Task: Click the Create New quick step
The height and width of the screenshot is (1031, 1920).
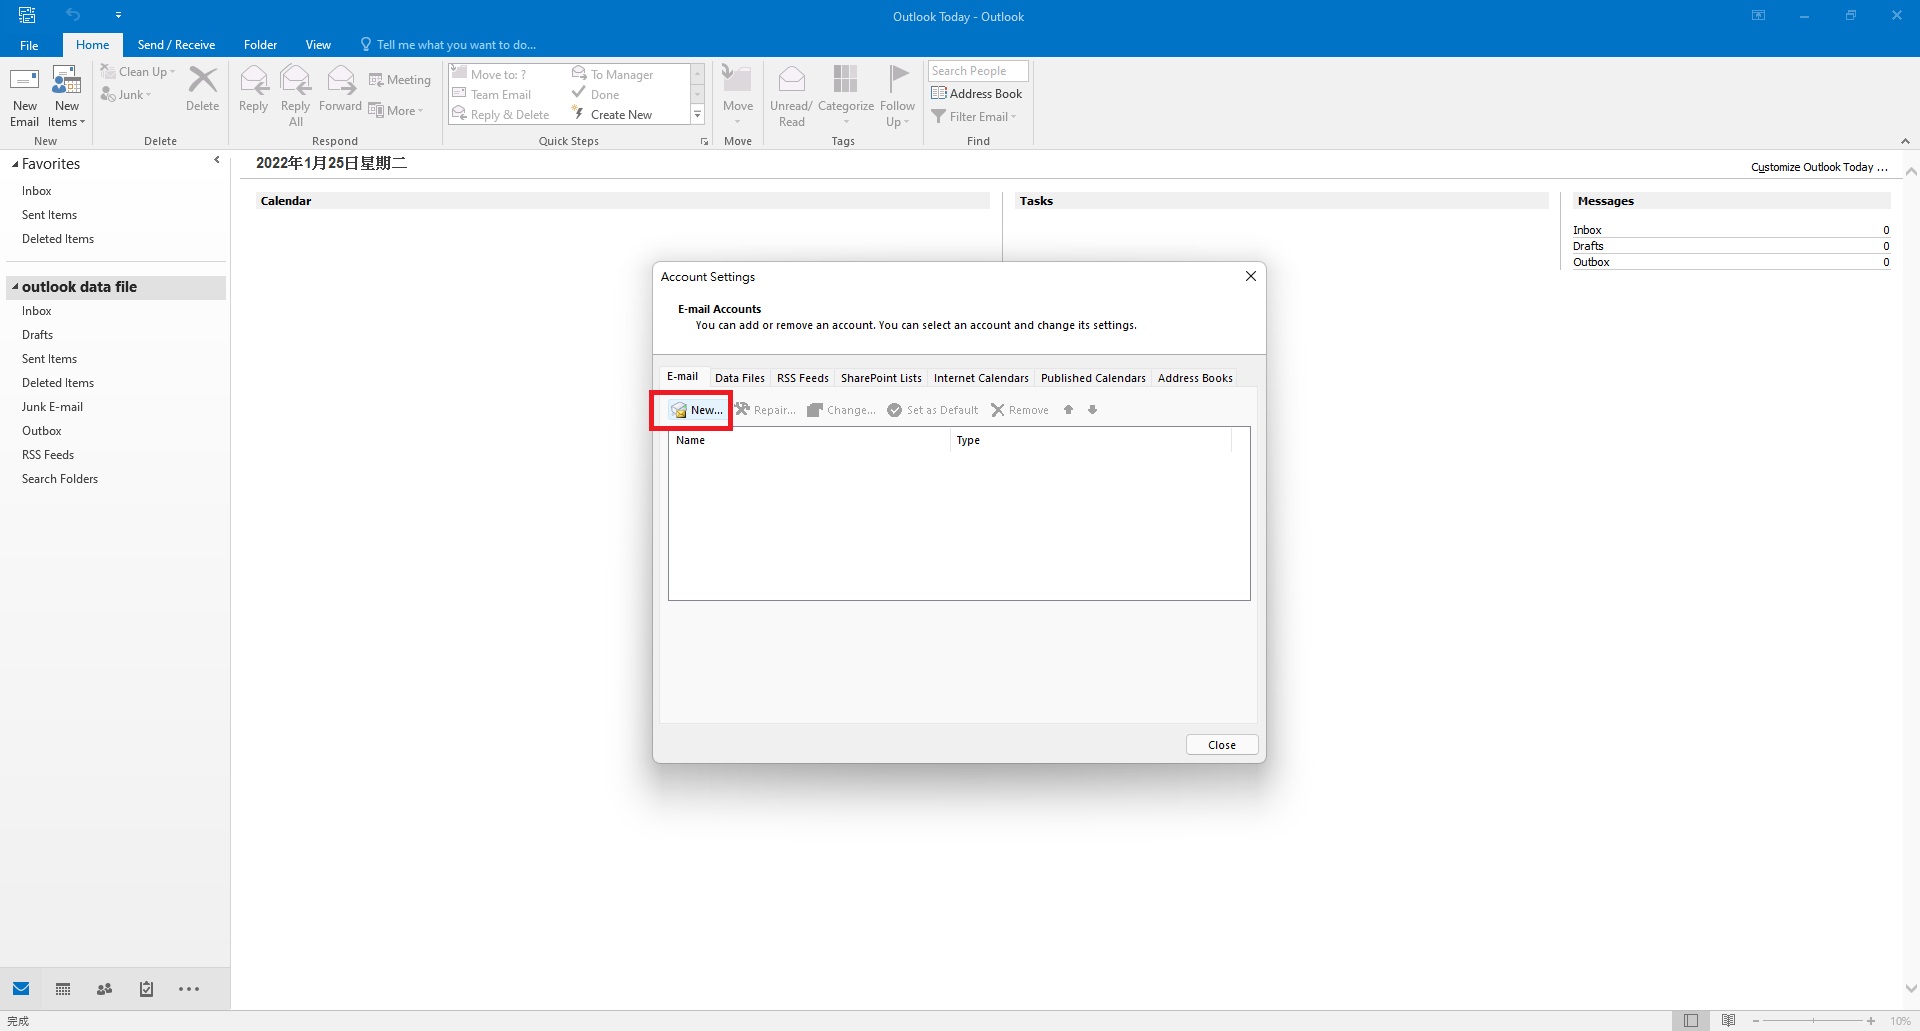Action: 612,114
